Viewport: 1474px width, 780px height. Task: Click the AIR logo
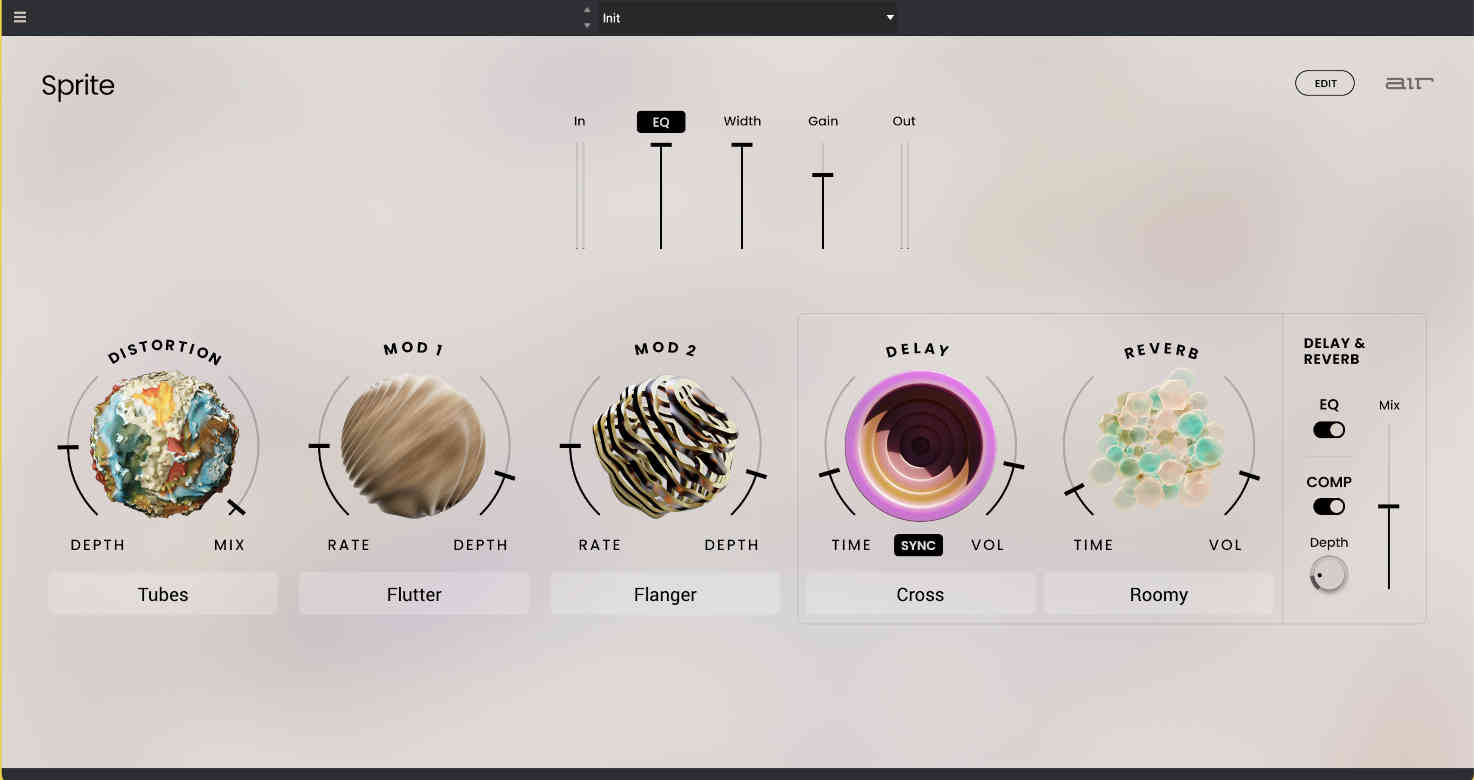click(1409, 84)
